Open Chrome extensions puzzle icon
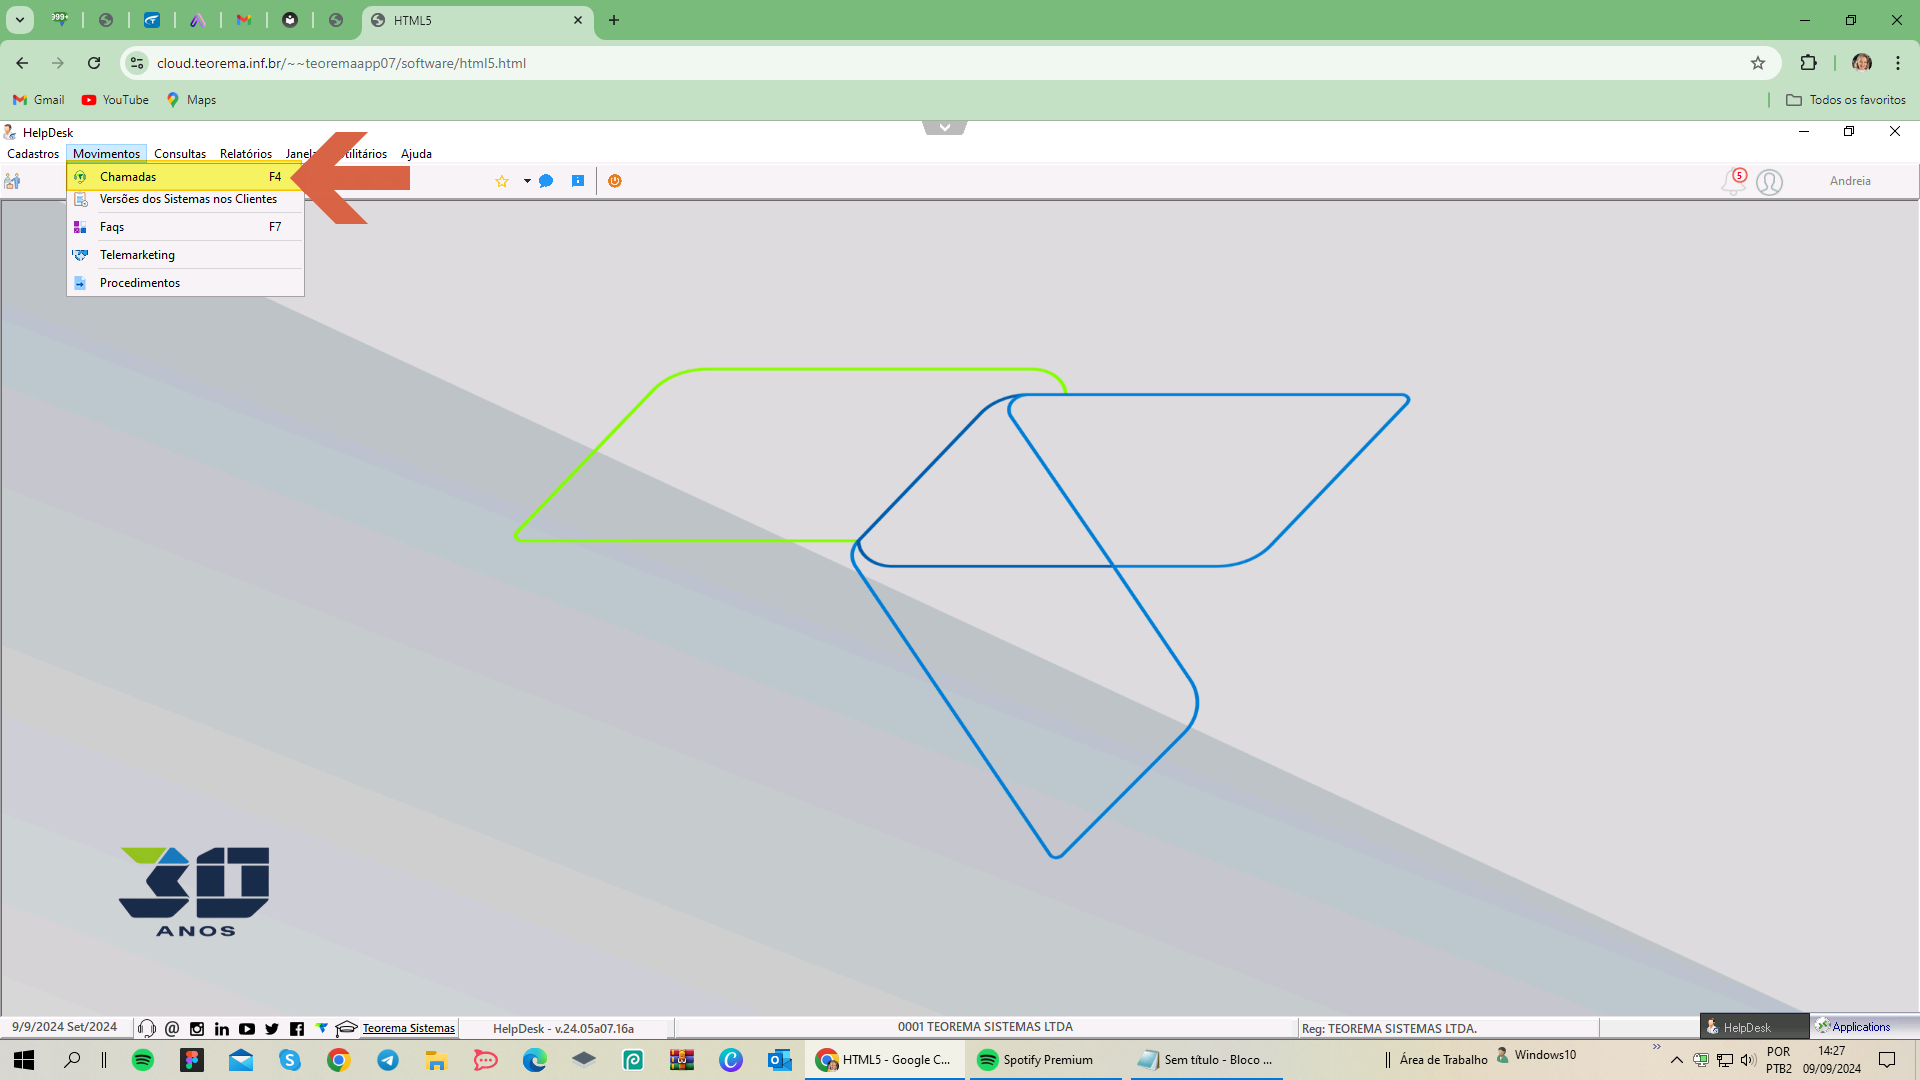1920x1080 pixels. pos(1808,63)
